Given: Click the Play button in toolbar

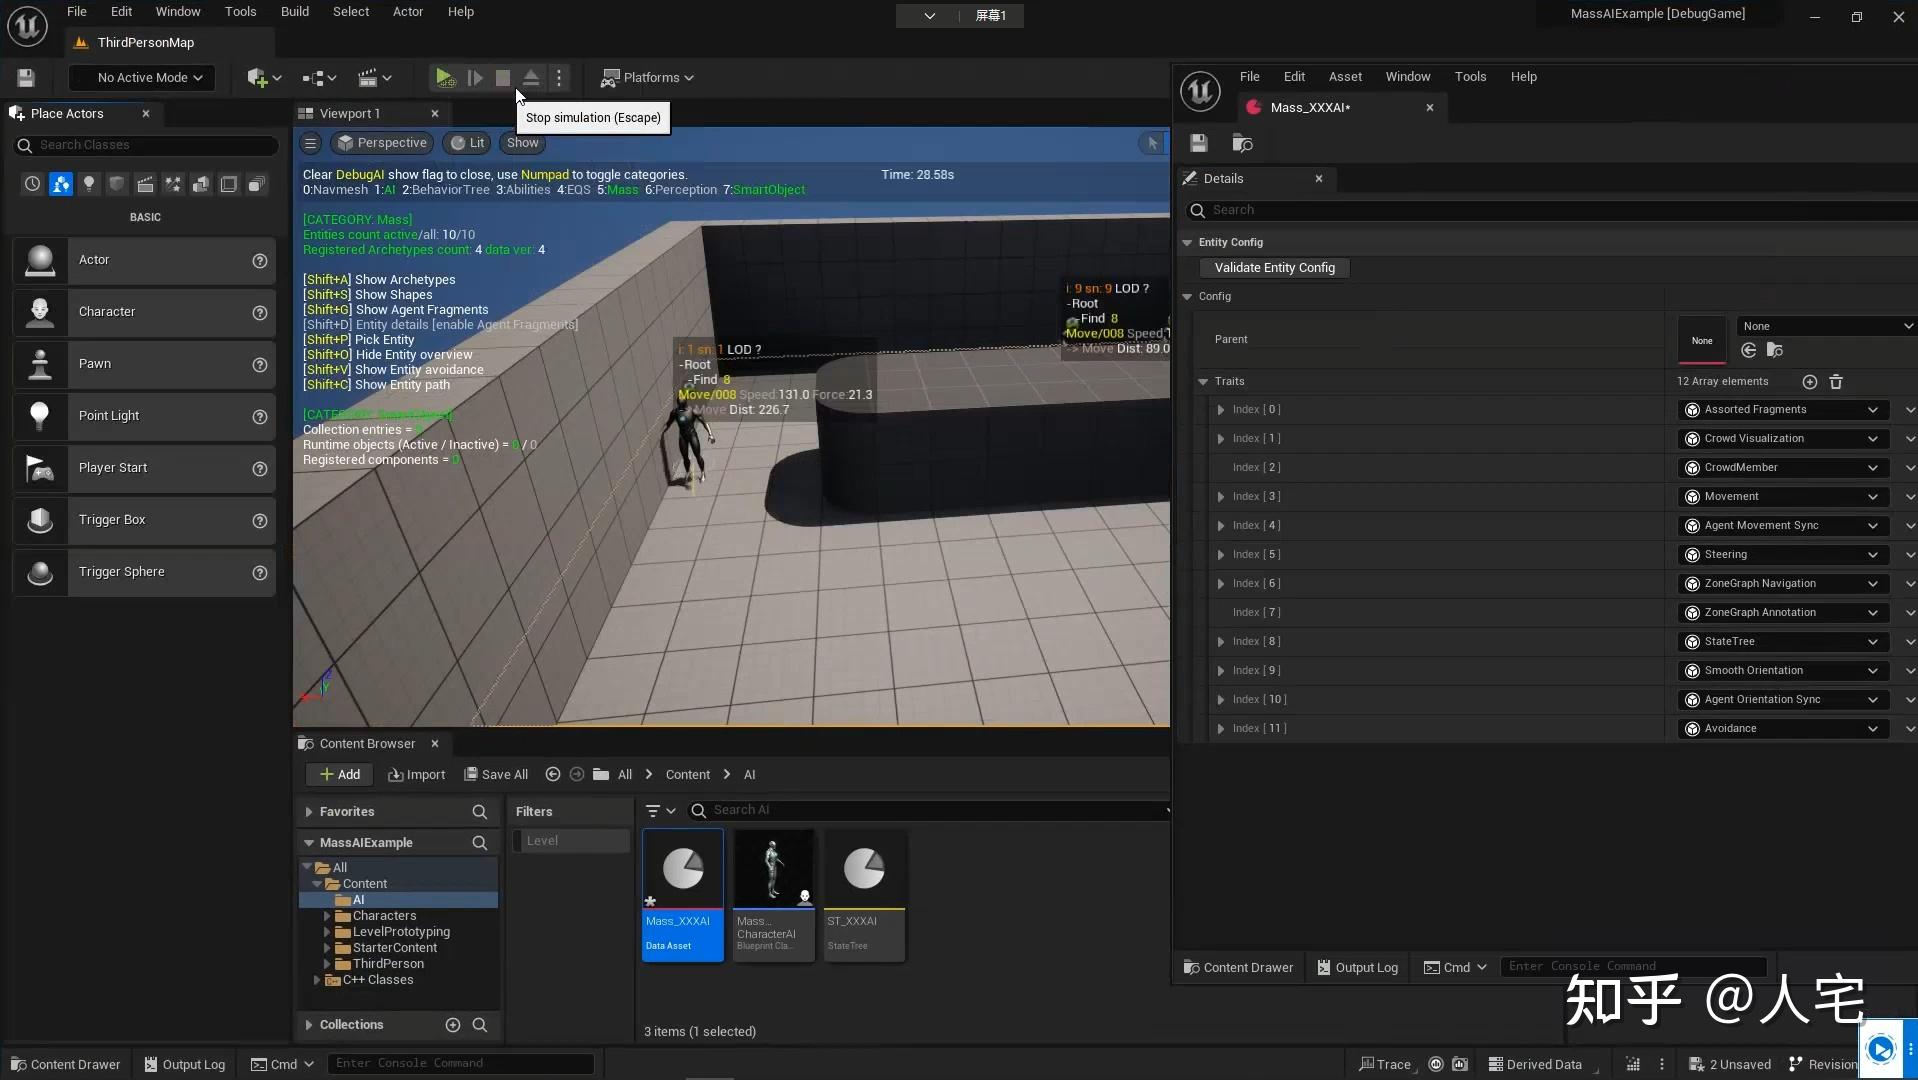Looking at the screenshot, I should [444, 78].
